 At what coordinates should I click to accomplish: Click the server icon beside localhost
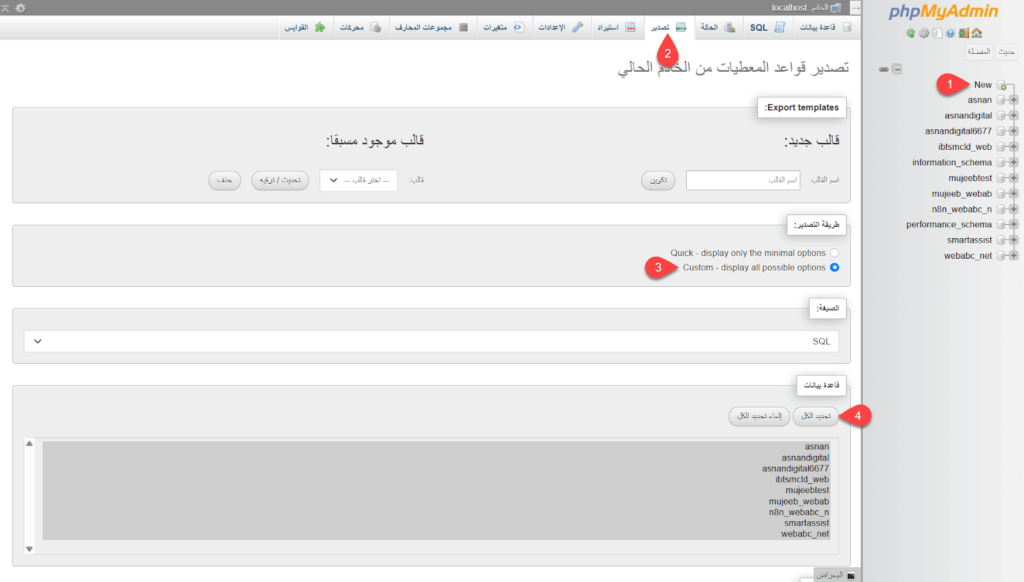tap(835, 8)
